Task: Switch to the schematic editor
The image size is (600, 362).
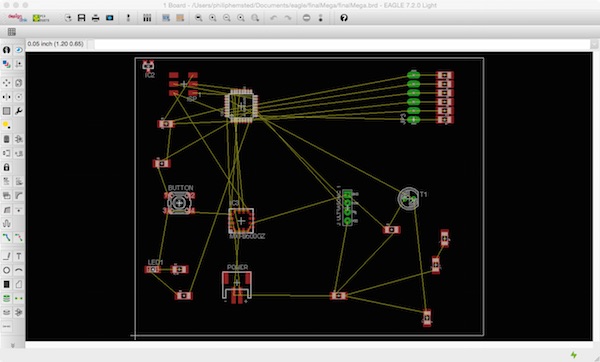Action: coord(128,18)
